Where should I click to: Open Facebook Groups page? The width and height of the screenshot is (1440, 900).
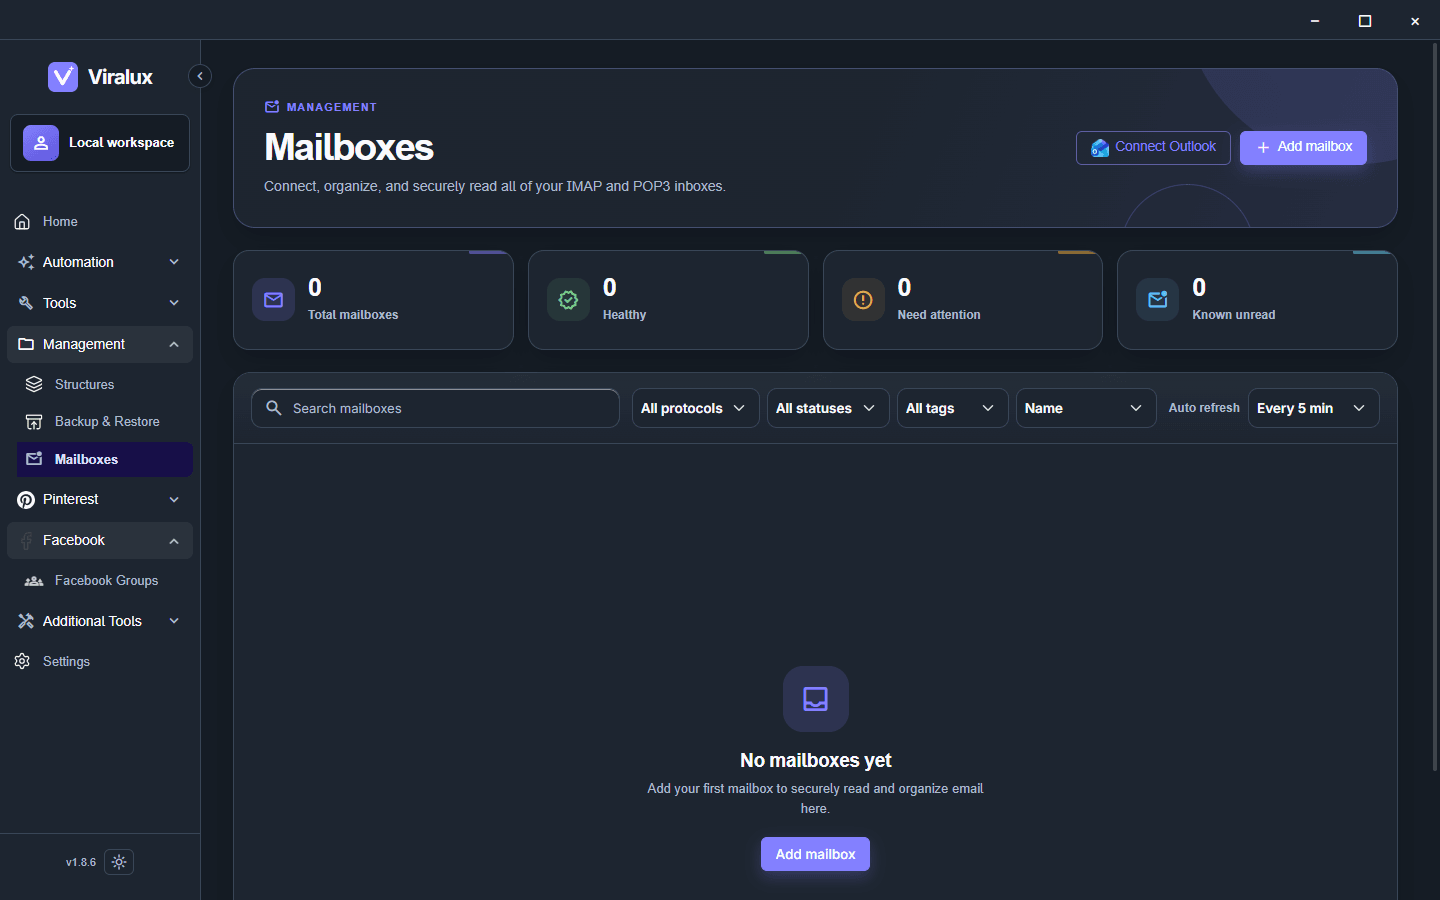105,581
